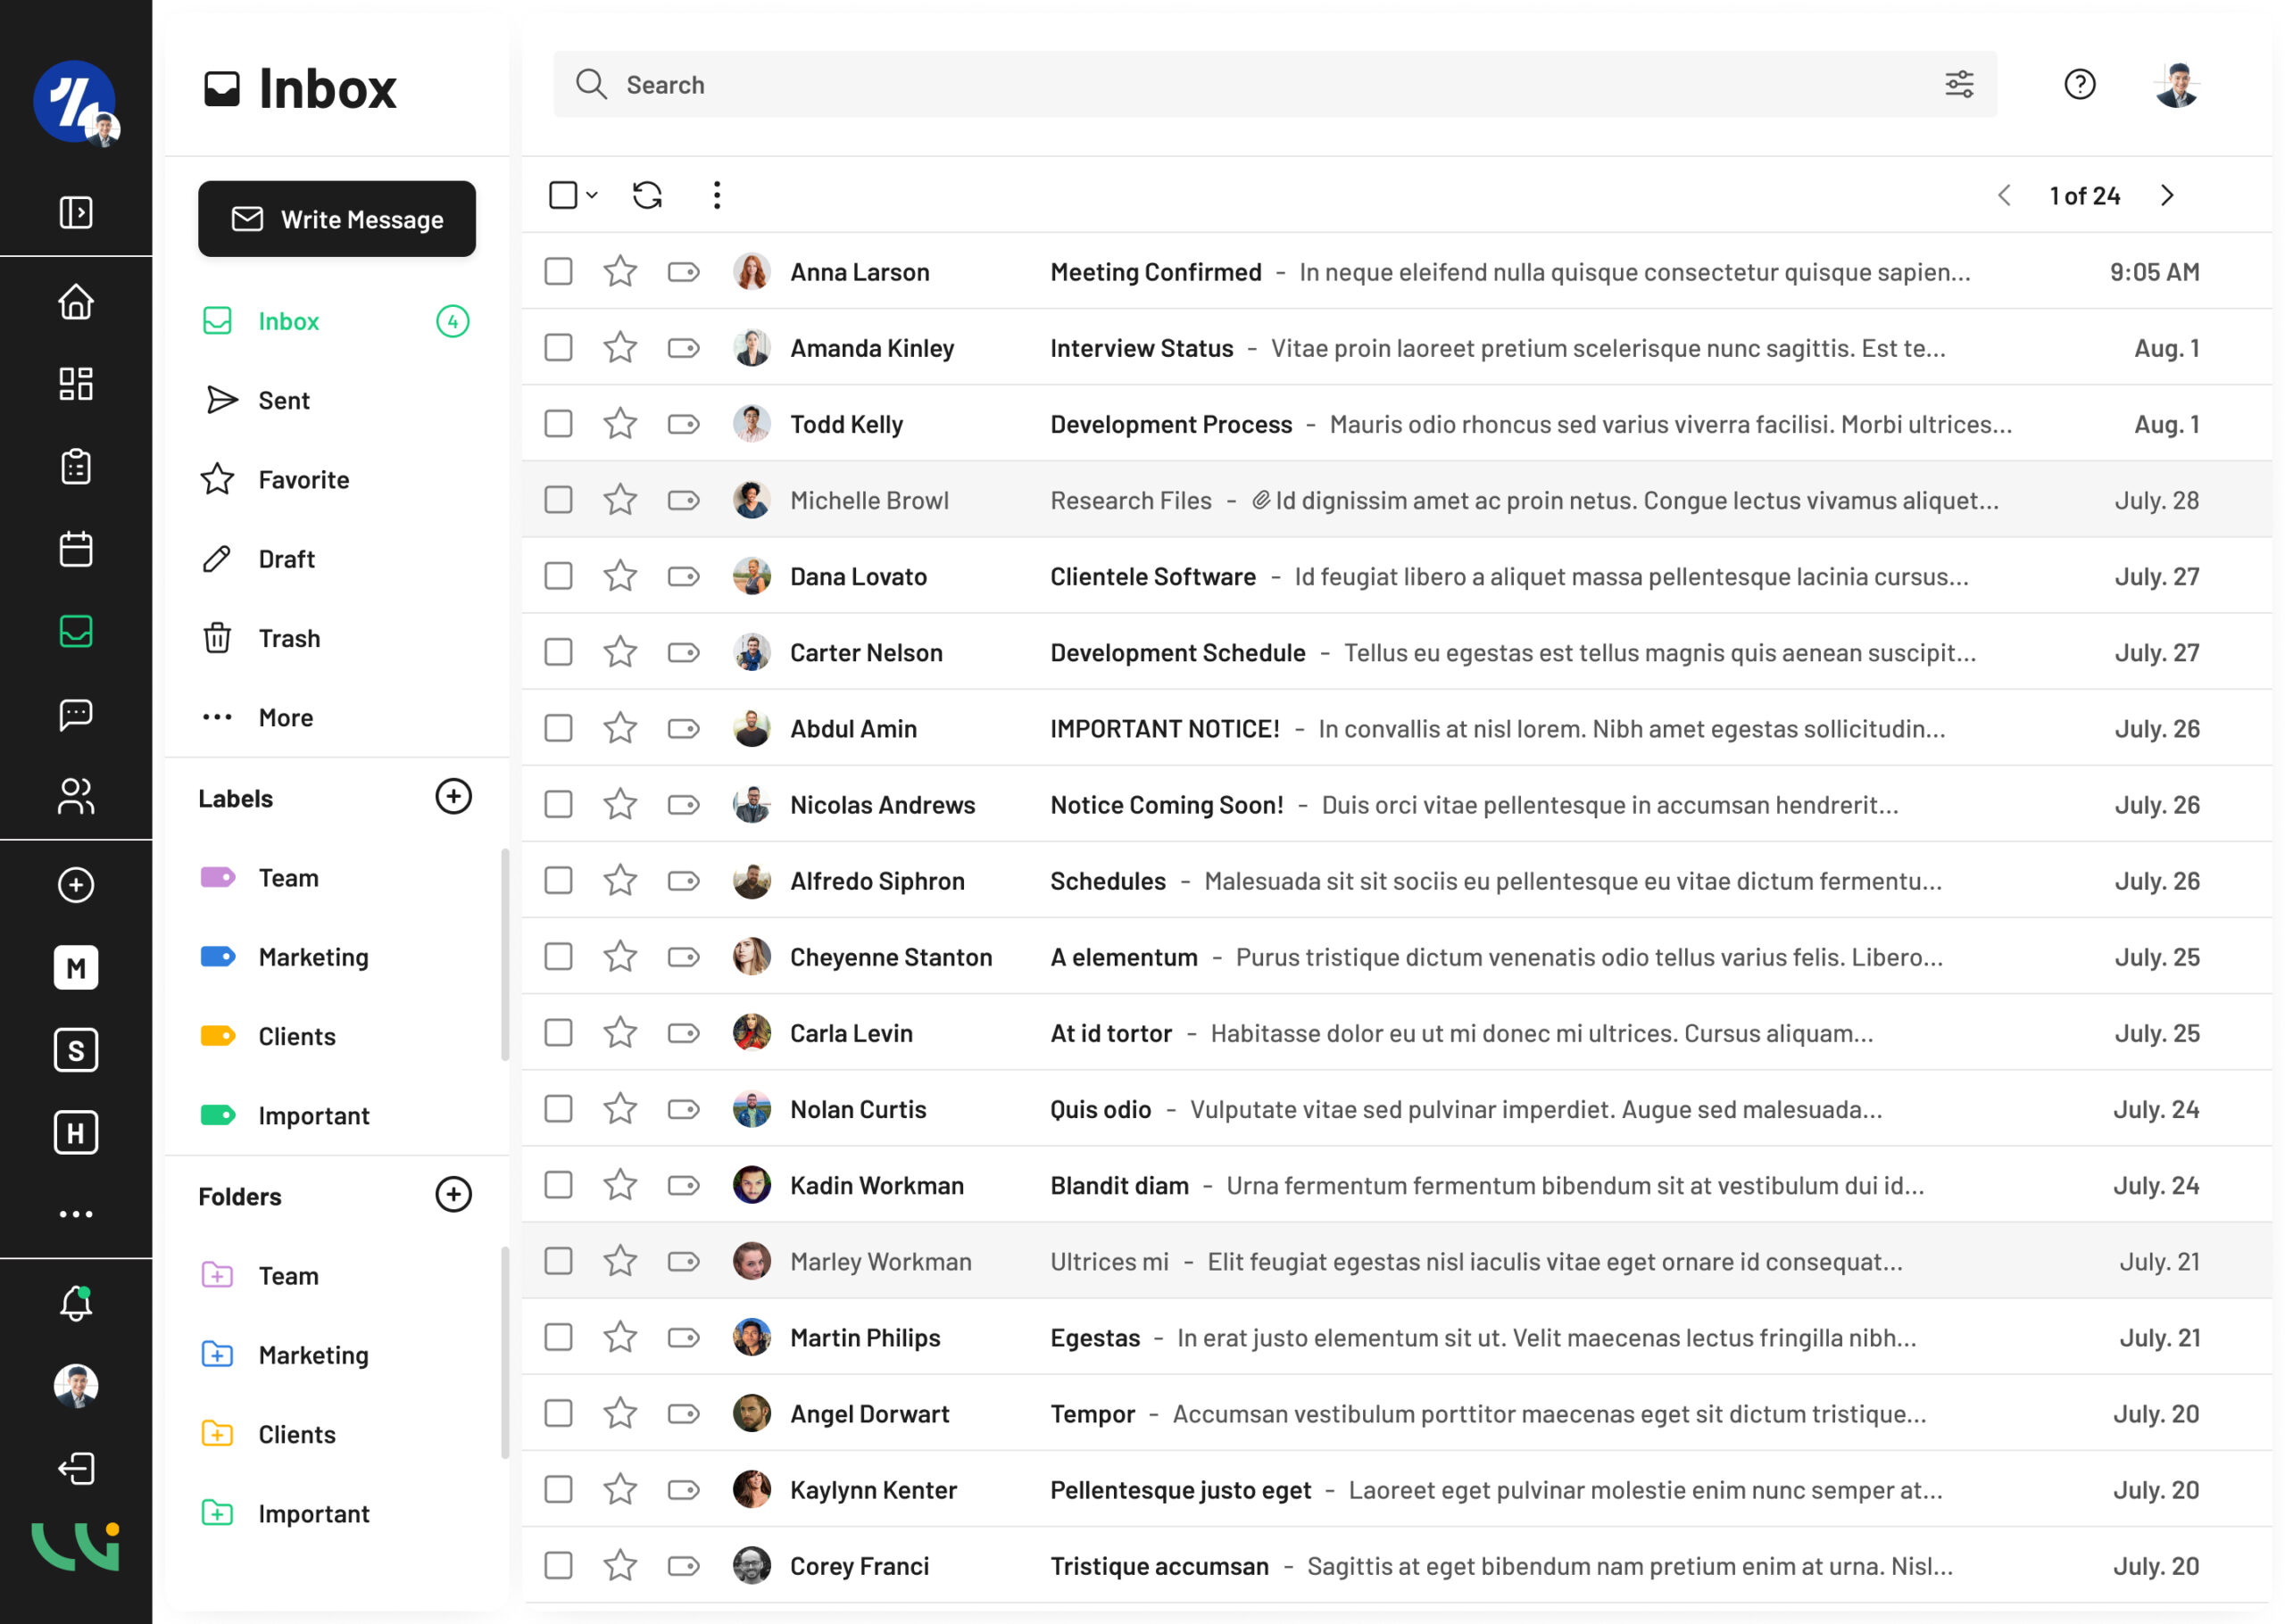Viewport: 2285px width, 1624px height.
Task: Click the help question mark icon
Action: [x=2079, y=84]
